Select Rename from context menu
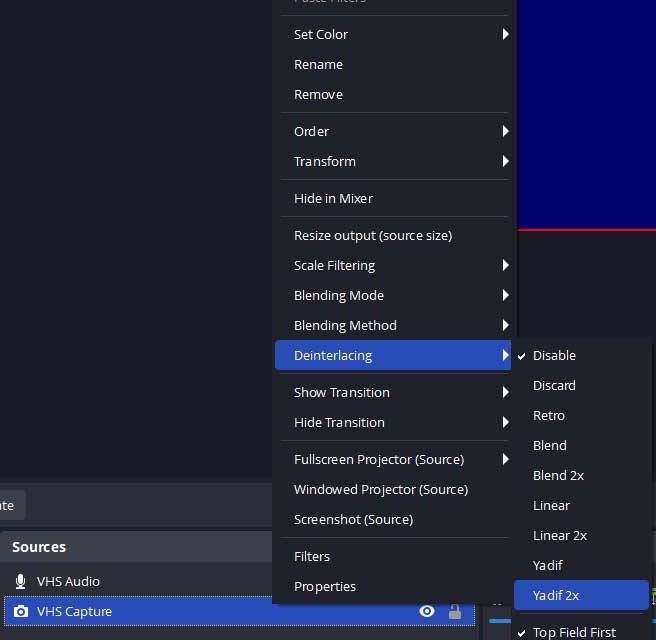The image size is (656, 640). pos(318,64)
